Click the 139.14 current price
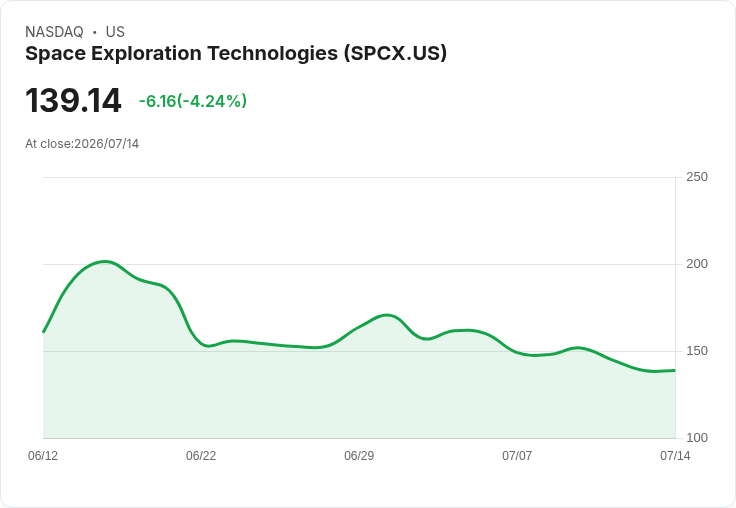Viewport: 736px width, 508px height. (x=73, y=100)
